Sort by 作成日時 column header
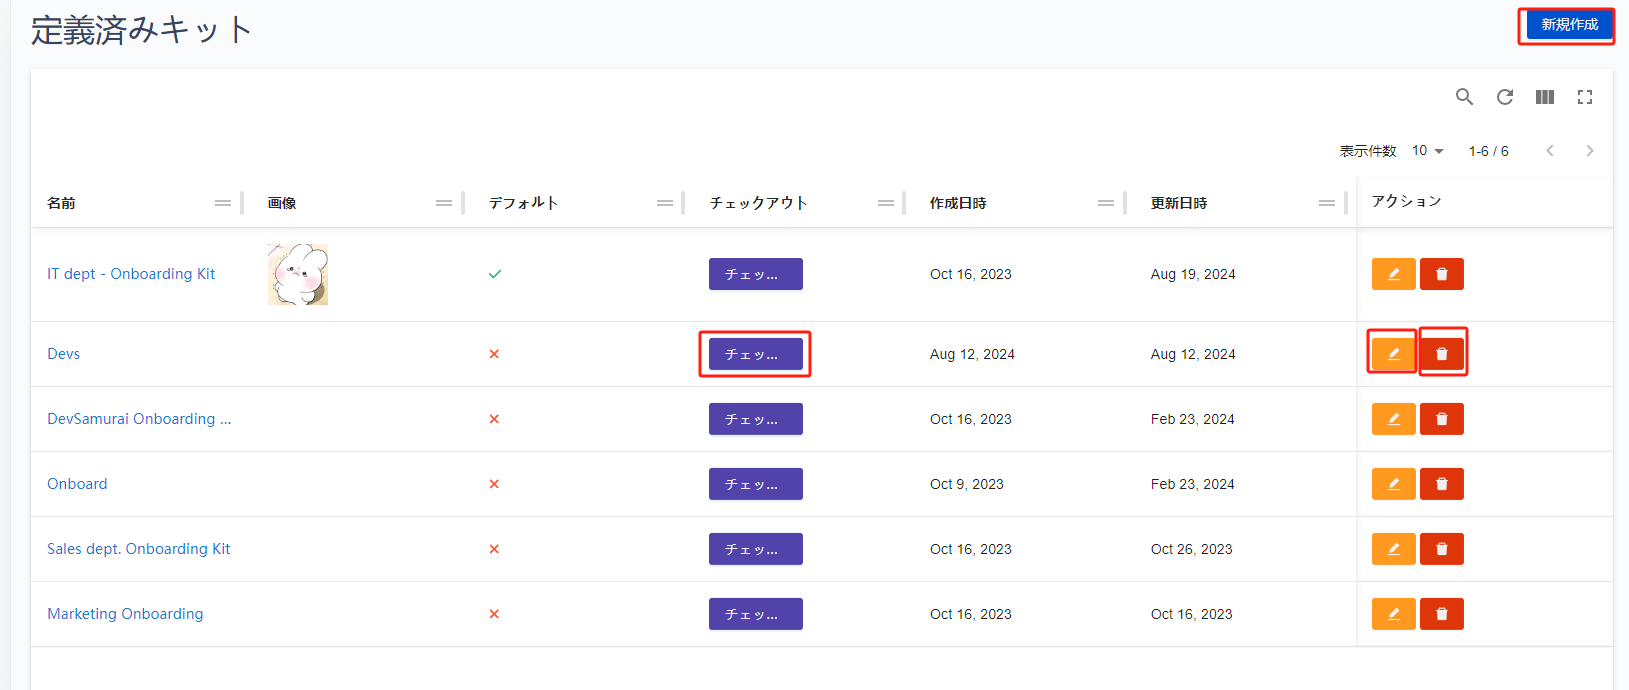 [958, 203]
